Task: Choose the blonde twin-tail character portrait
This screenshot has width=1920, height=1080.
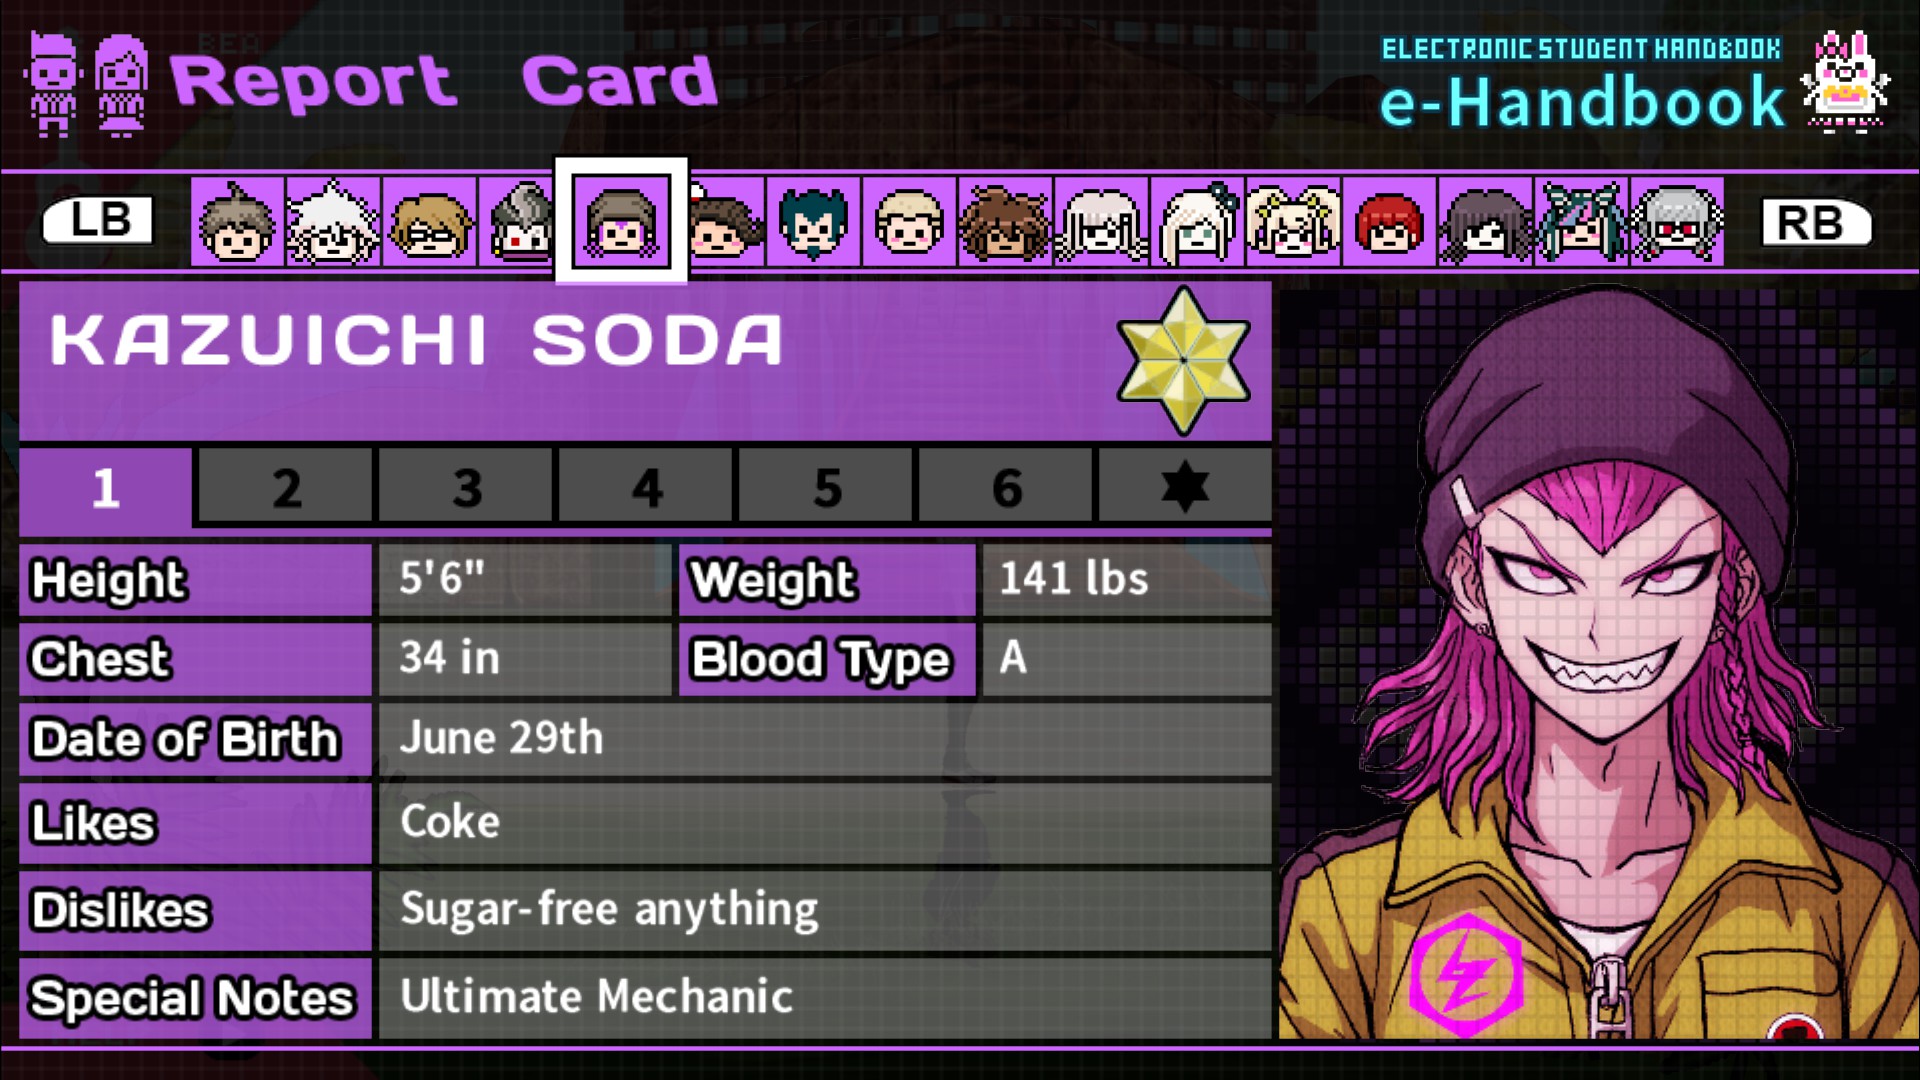Action: click(x=1292, y=222)
